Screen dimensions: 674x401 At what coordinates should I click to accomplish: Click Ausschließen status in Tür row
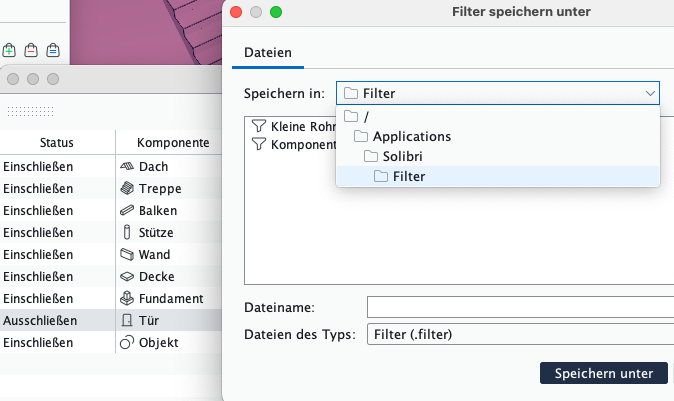pyautogui.click(x=40, y=320)
